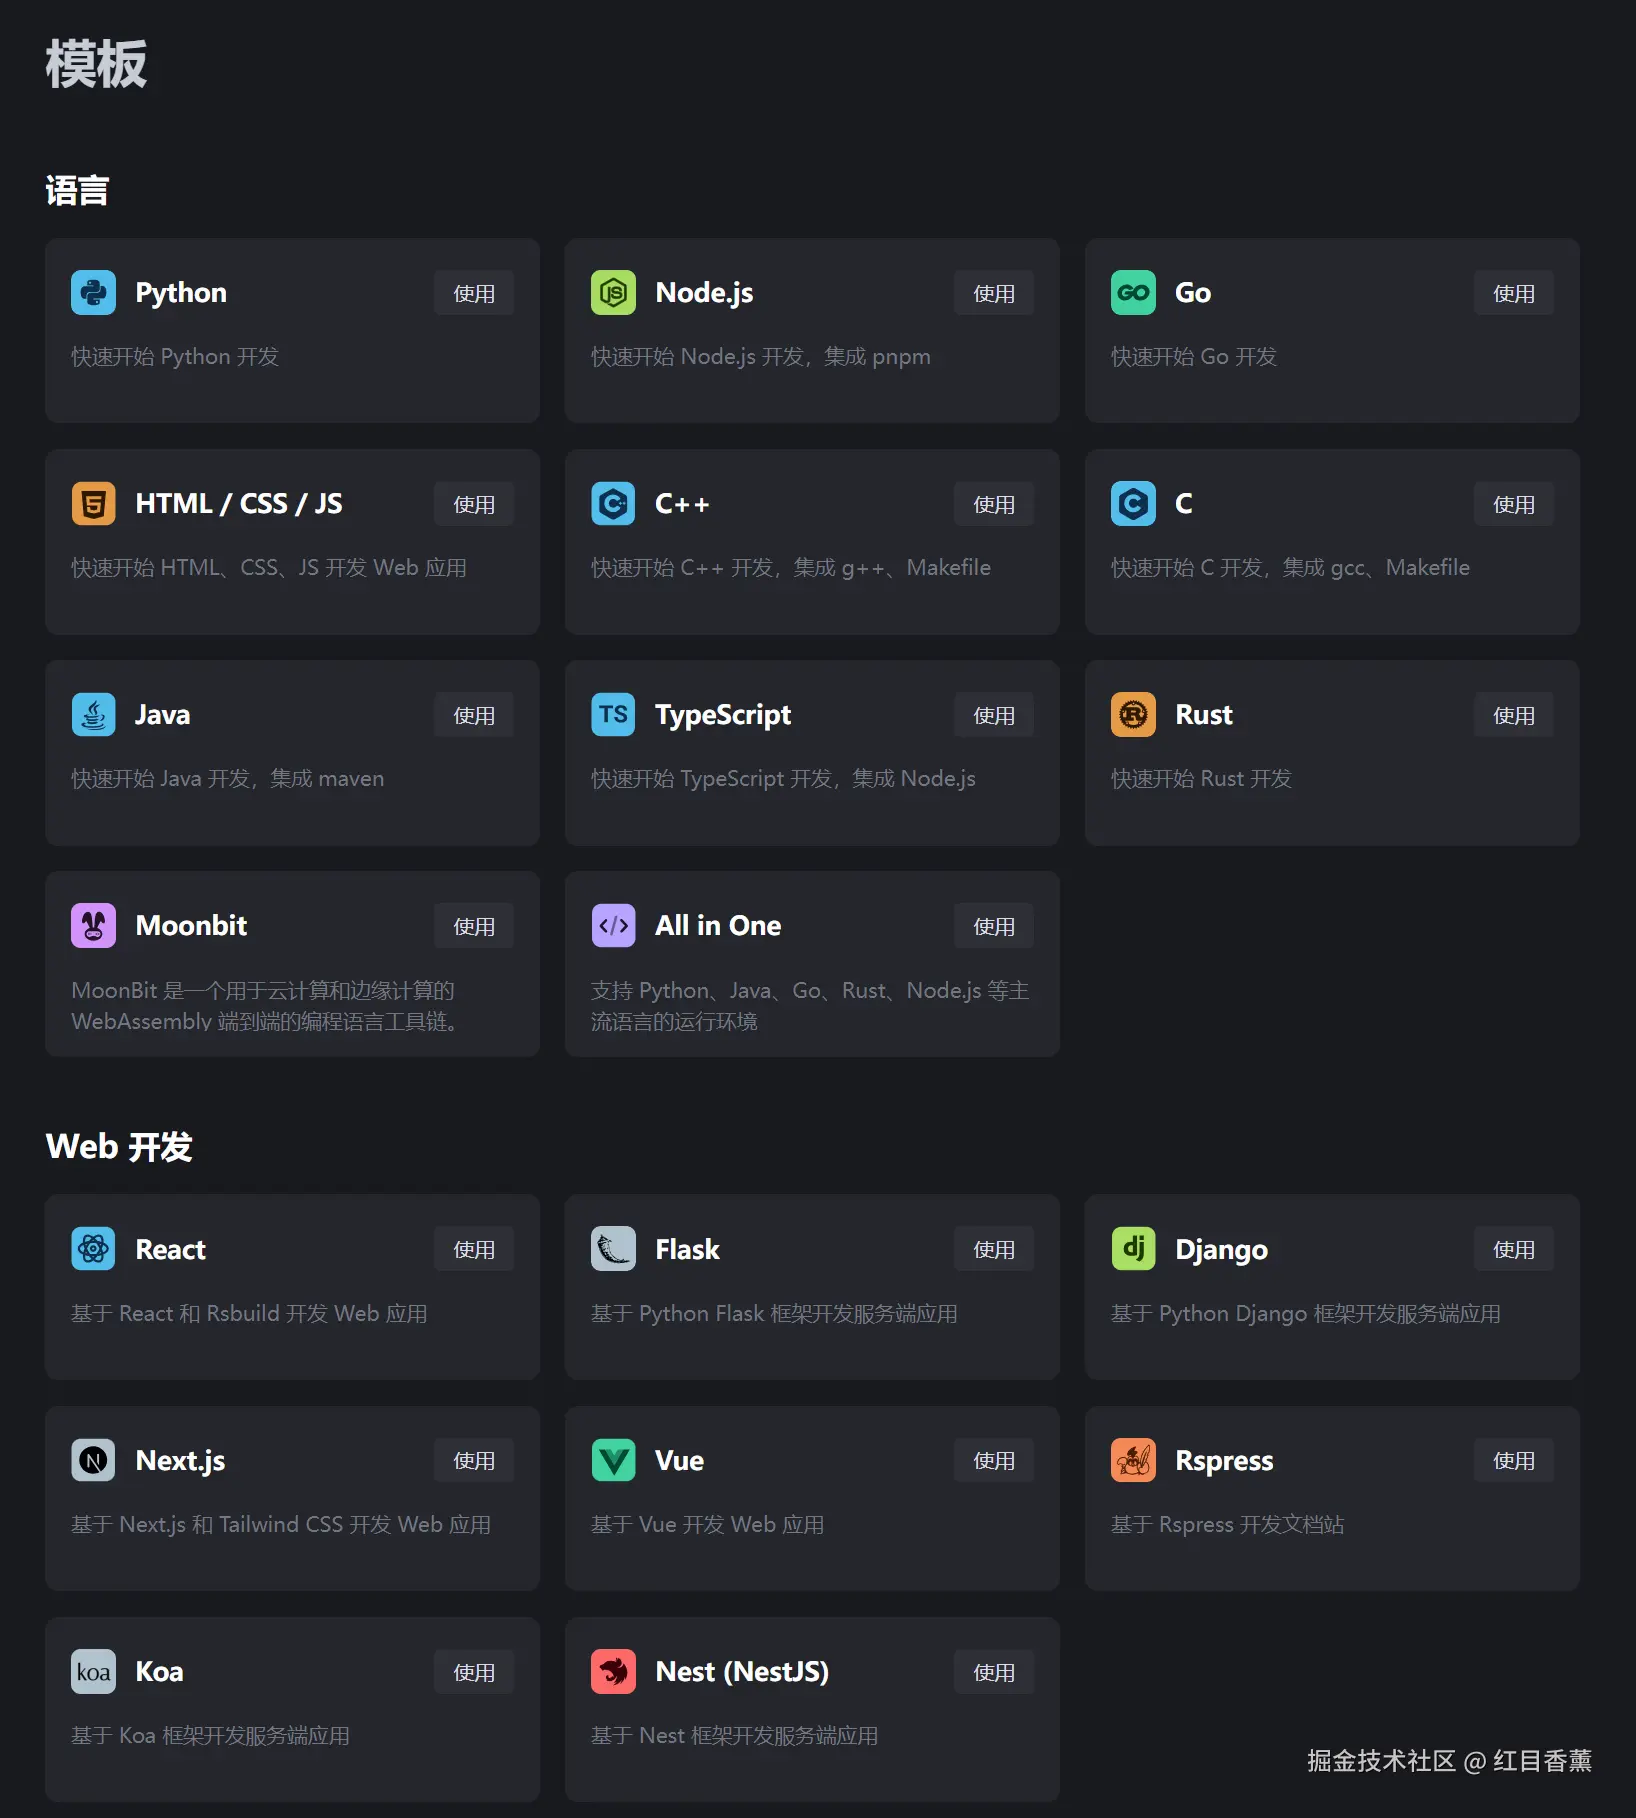Click the Nest (NestJS) red icon

click(613, 1672)
